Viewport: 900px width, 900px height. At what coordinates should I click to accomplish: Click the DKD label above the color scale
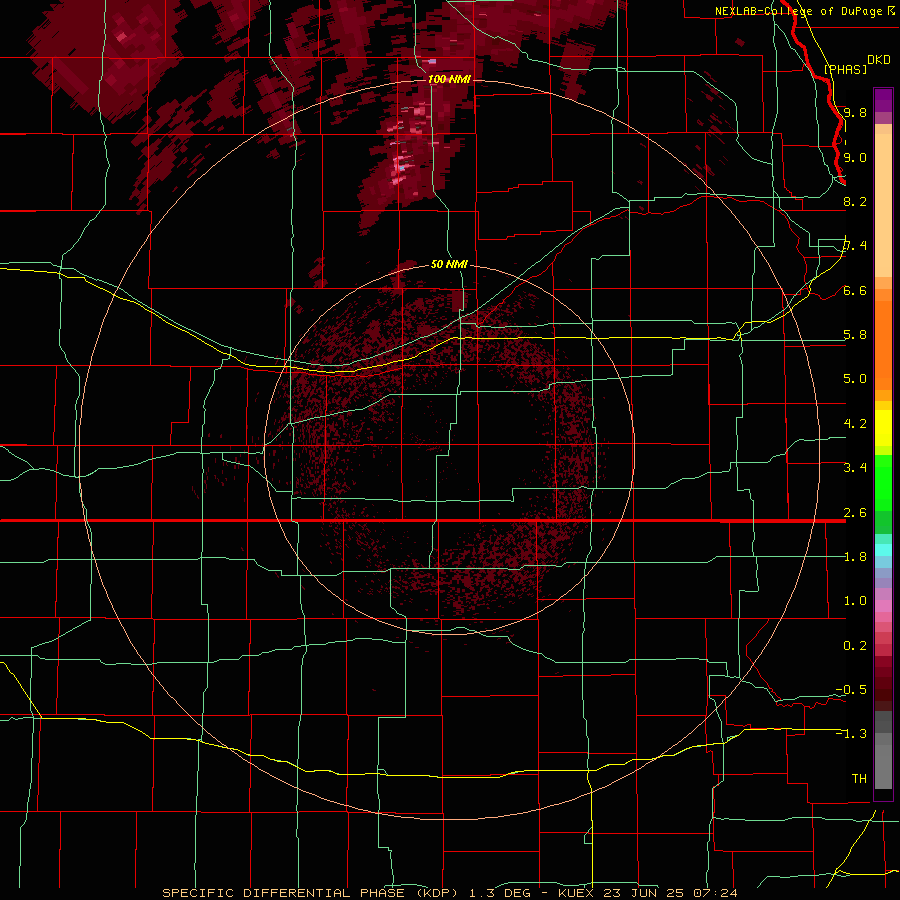pos(879,60)
